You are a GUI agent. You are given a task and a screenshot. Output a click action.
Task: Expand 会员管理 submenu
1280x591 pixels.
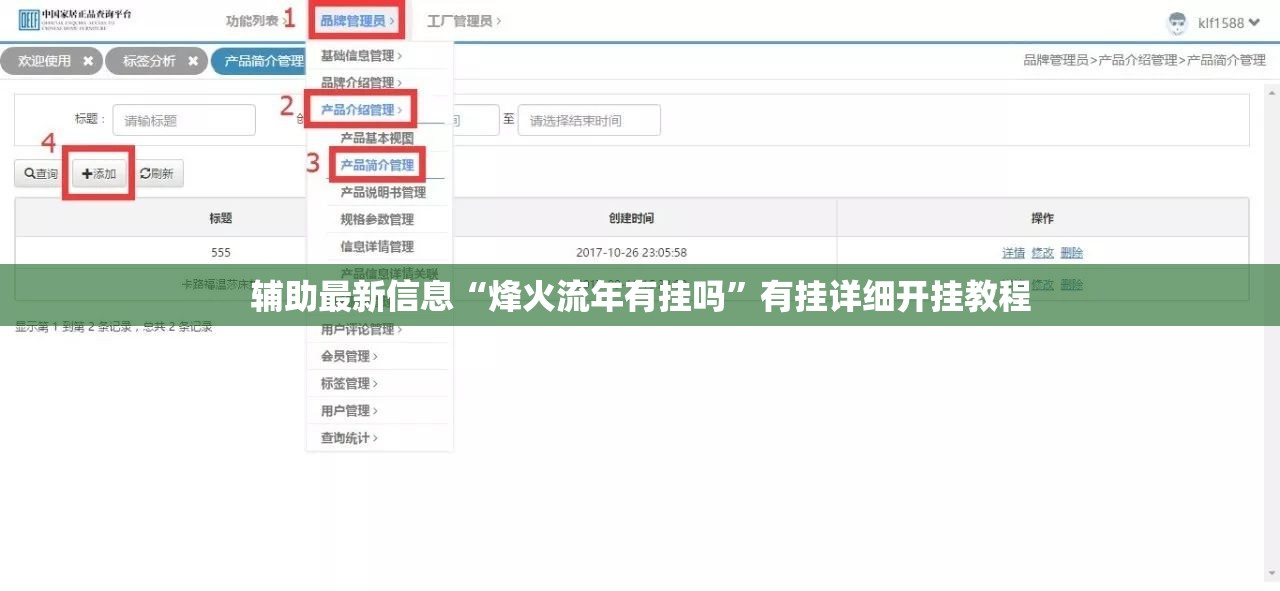[x=349, y=356]
